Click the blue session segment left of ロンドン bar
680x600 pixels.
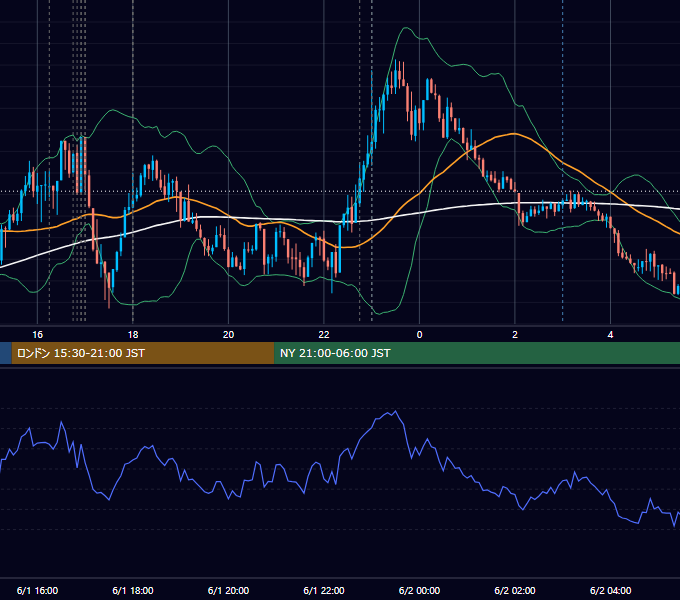point(6,353)
